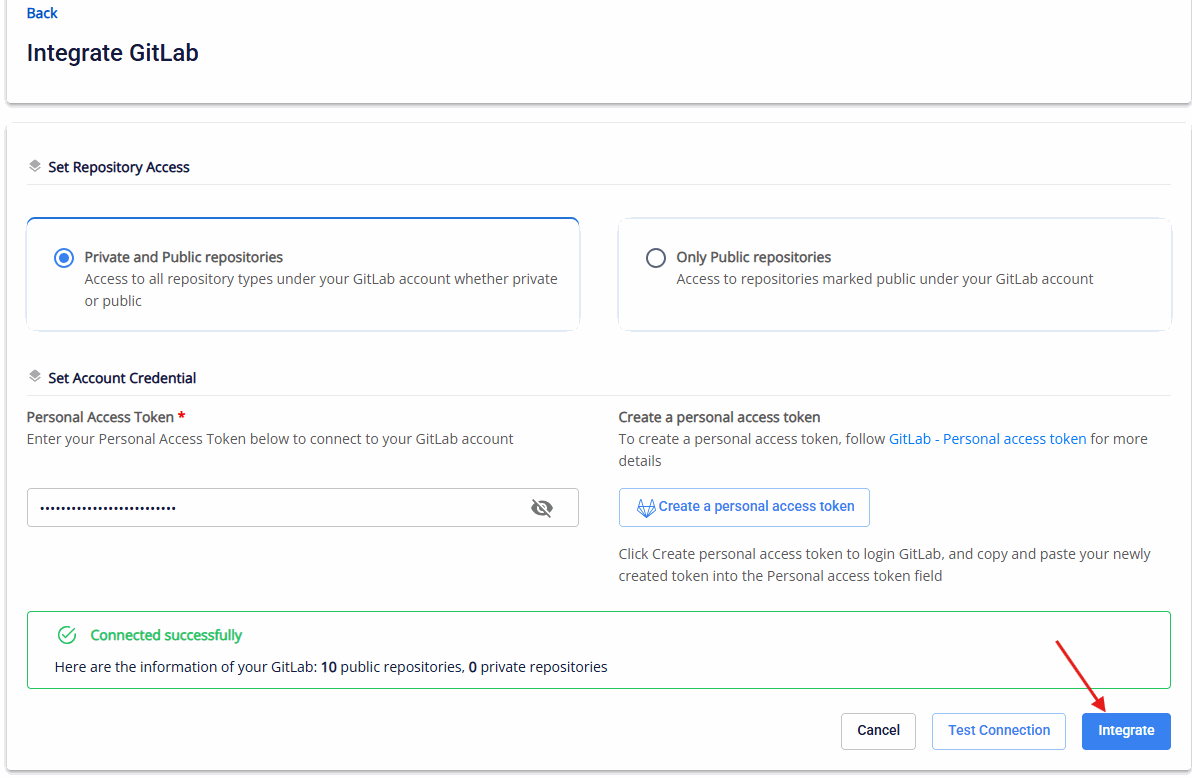Click 'Enter your Personal Access Token below' hint

point(270,439)
